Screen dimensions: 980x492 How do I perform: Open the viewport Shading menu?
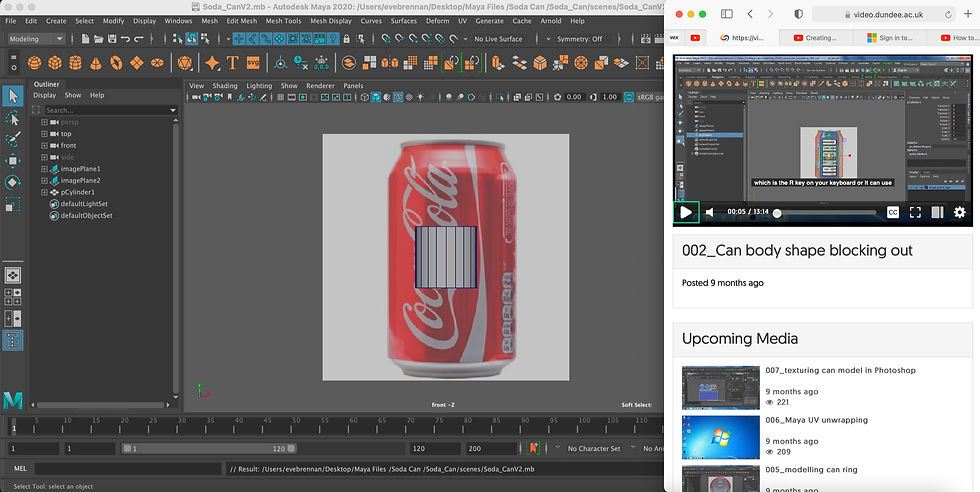coord(224,86)
